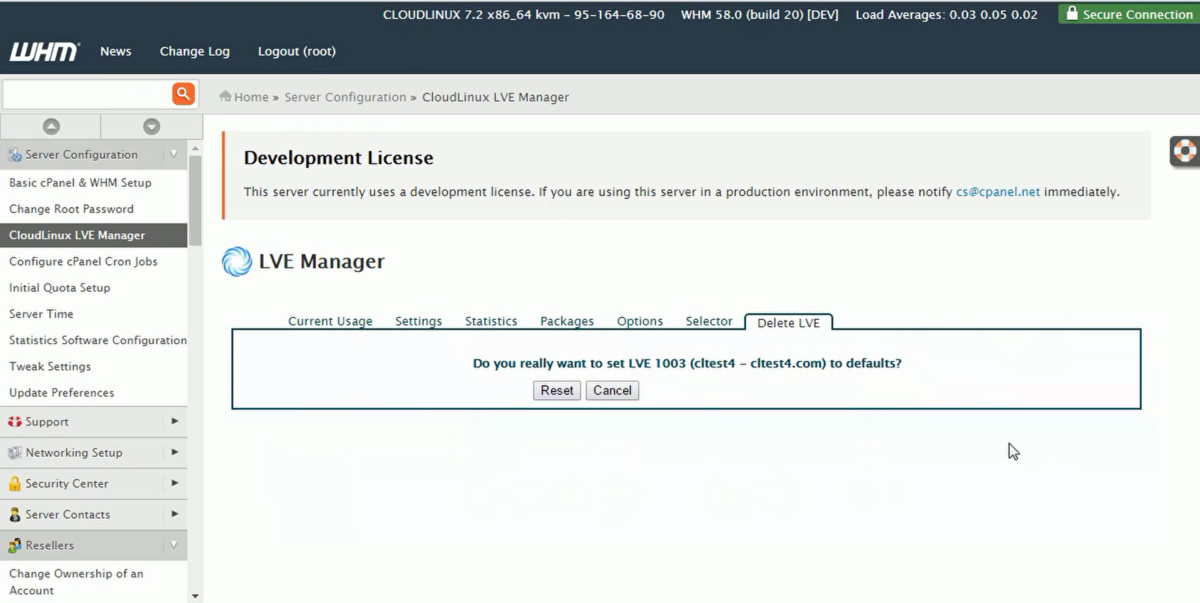
Task: Click the Home breadcrumb icon
Action: click(x=226, y=97)
